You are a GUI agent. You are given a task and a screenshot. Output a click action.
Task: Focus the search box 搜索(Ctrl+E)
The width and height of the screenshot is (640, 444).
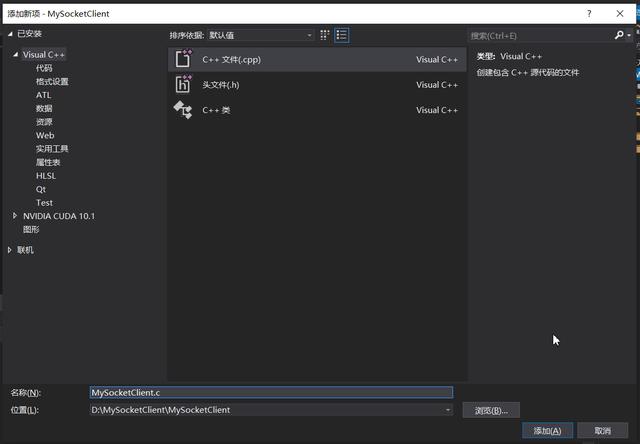pos(541,36)
